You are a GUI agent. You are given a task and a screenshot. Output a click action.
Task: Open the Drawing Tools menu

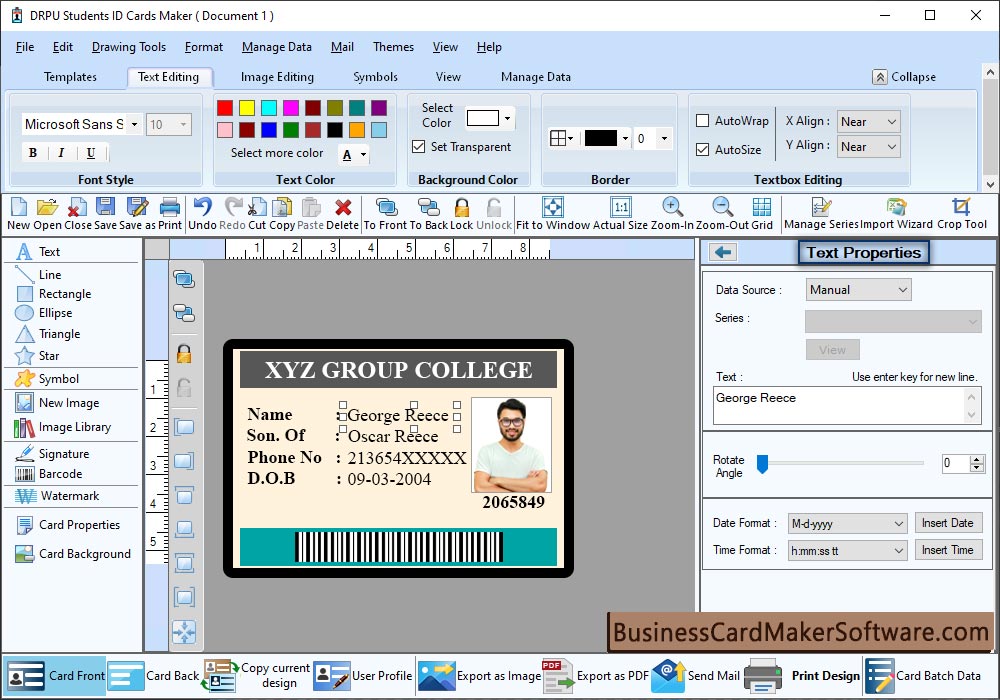[x=129, y=47]
